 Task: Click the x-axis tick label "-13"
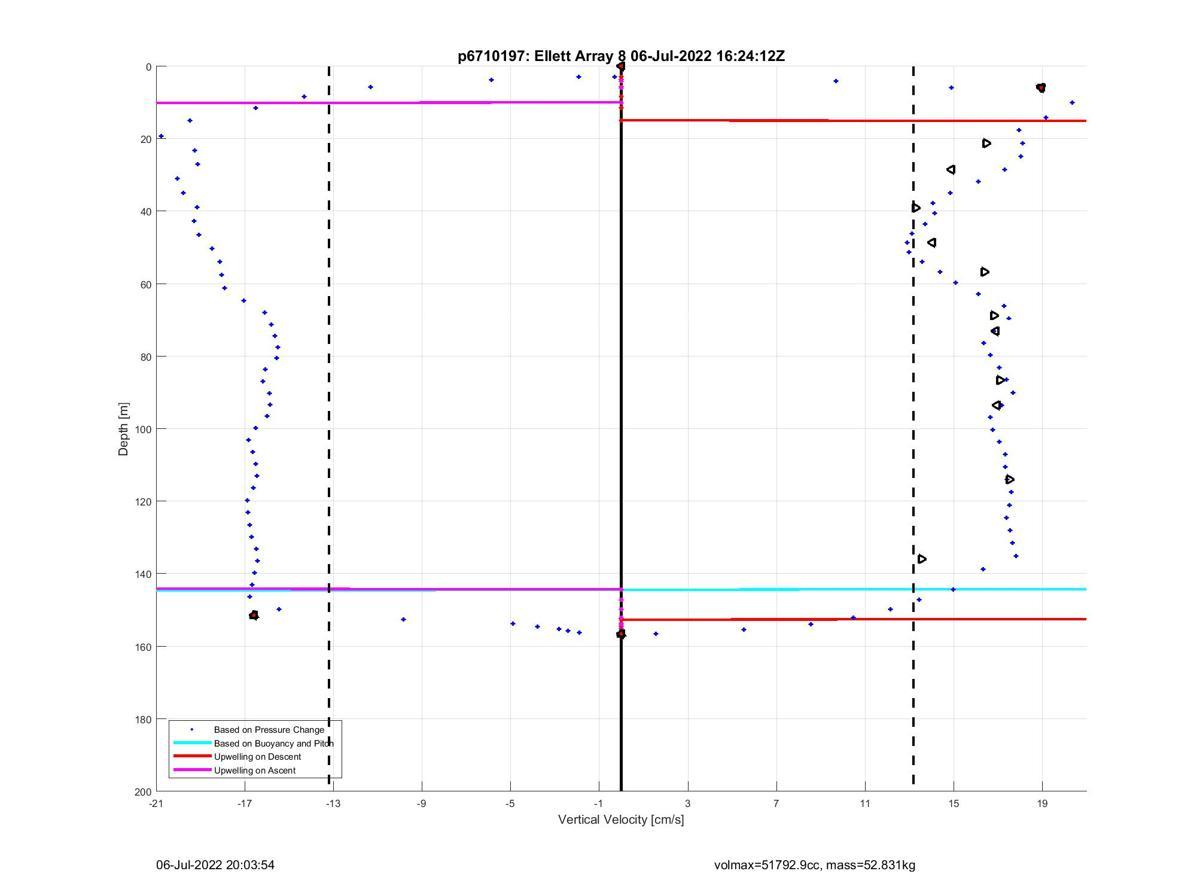coord(333,803)
